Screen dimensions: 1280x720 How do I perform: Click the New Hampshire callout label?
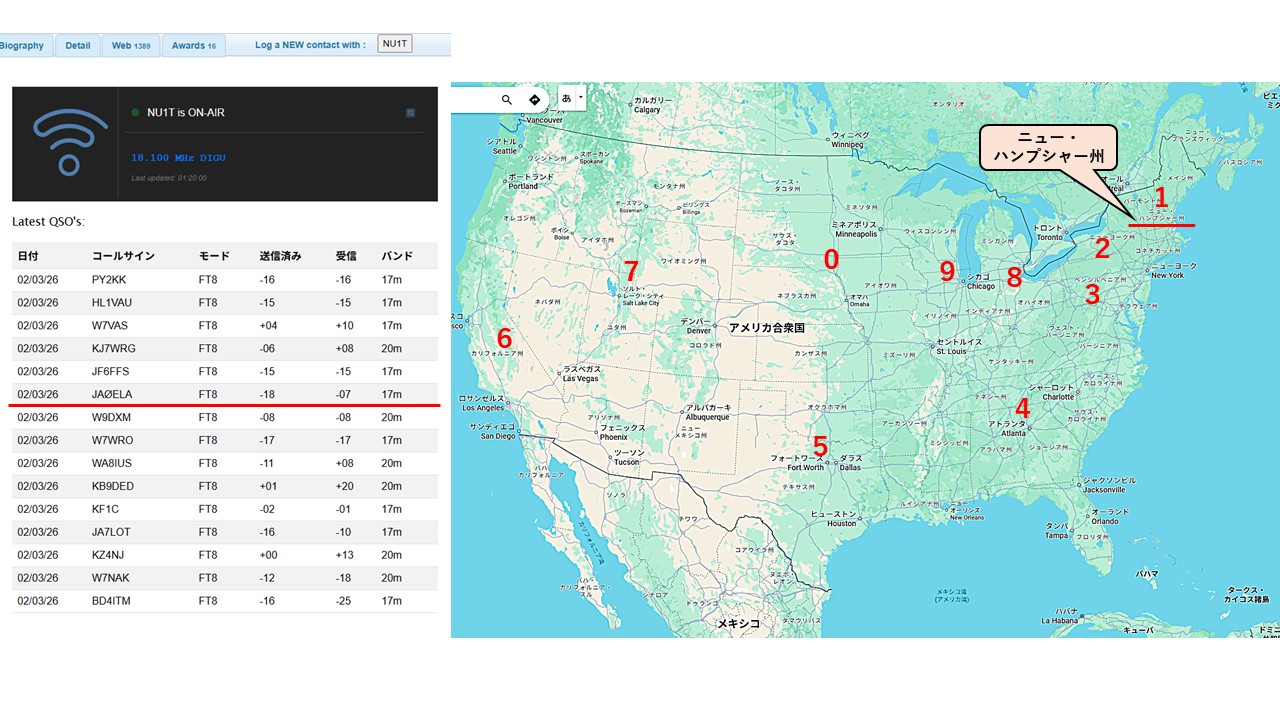pyautogui.click(x=1047, y=148)
